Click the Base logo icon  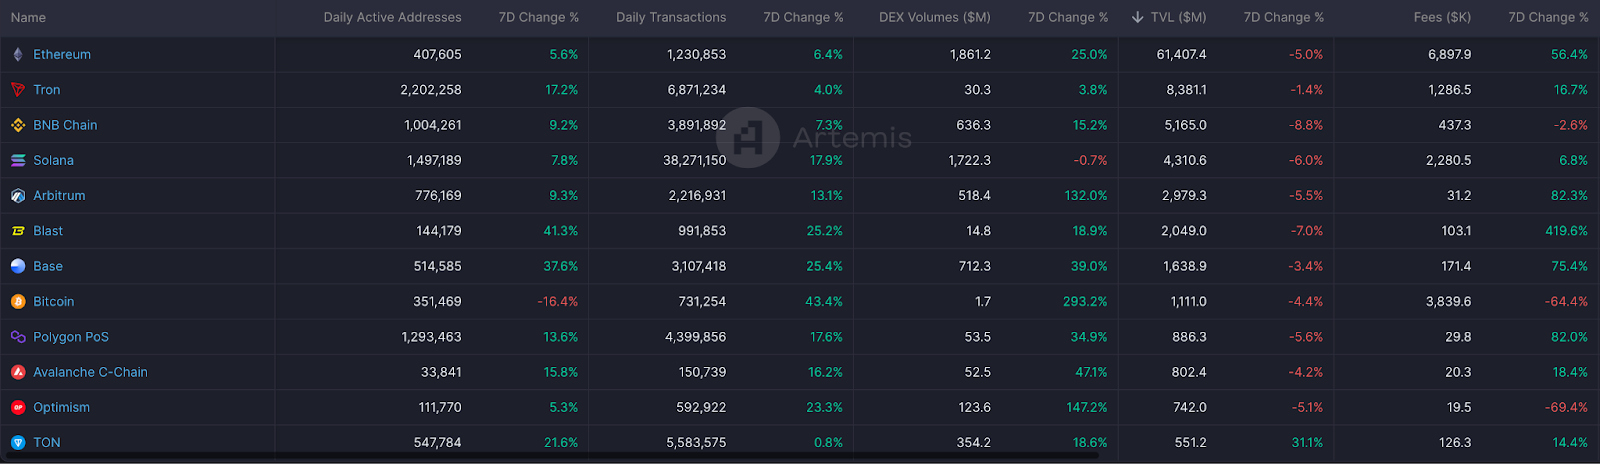coord(18,266)
